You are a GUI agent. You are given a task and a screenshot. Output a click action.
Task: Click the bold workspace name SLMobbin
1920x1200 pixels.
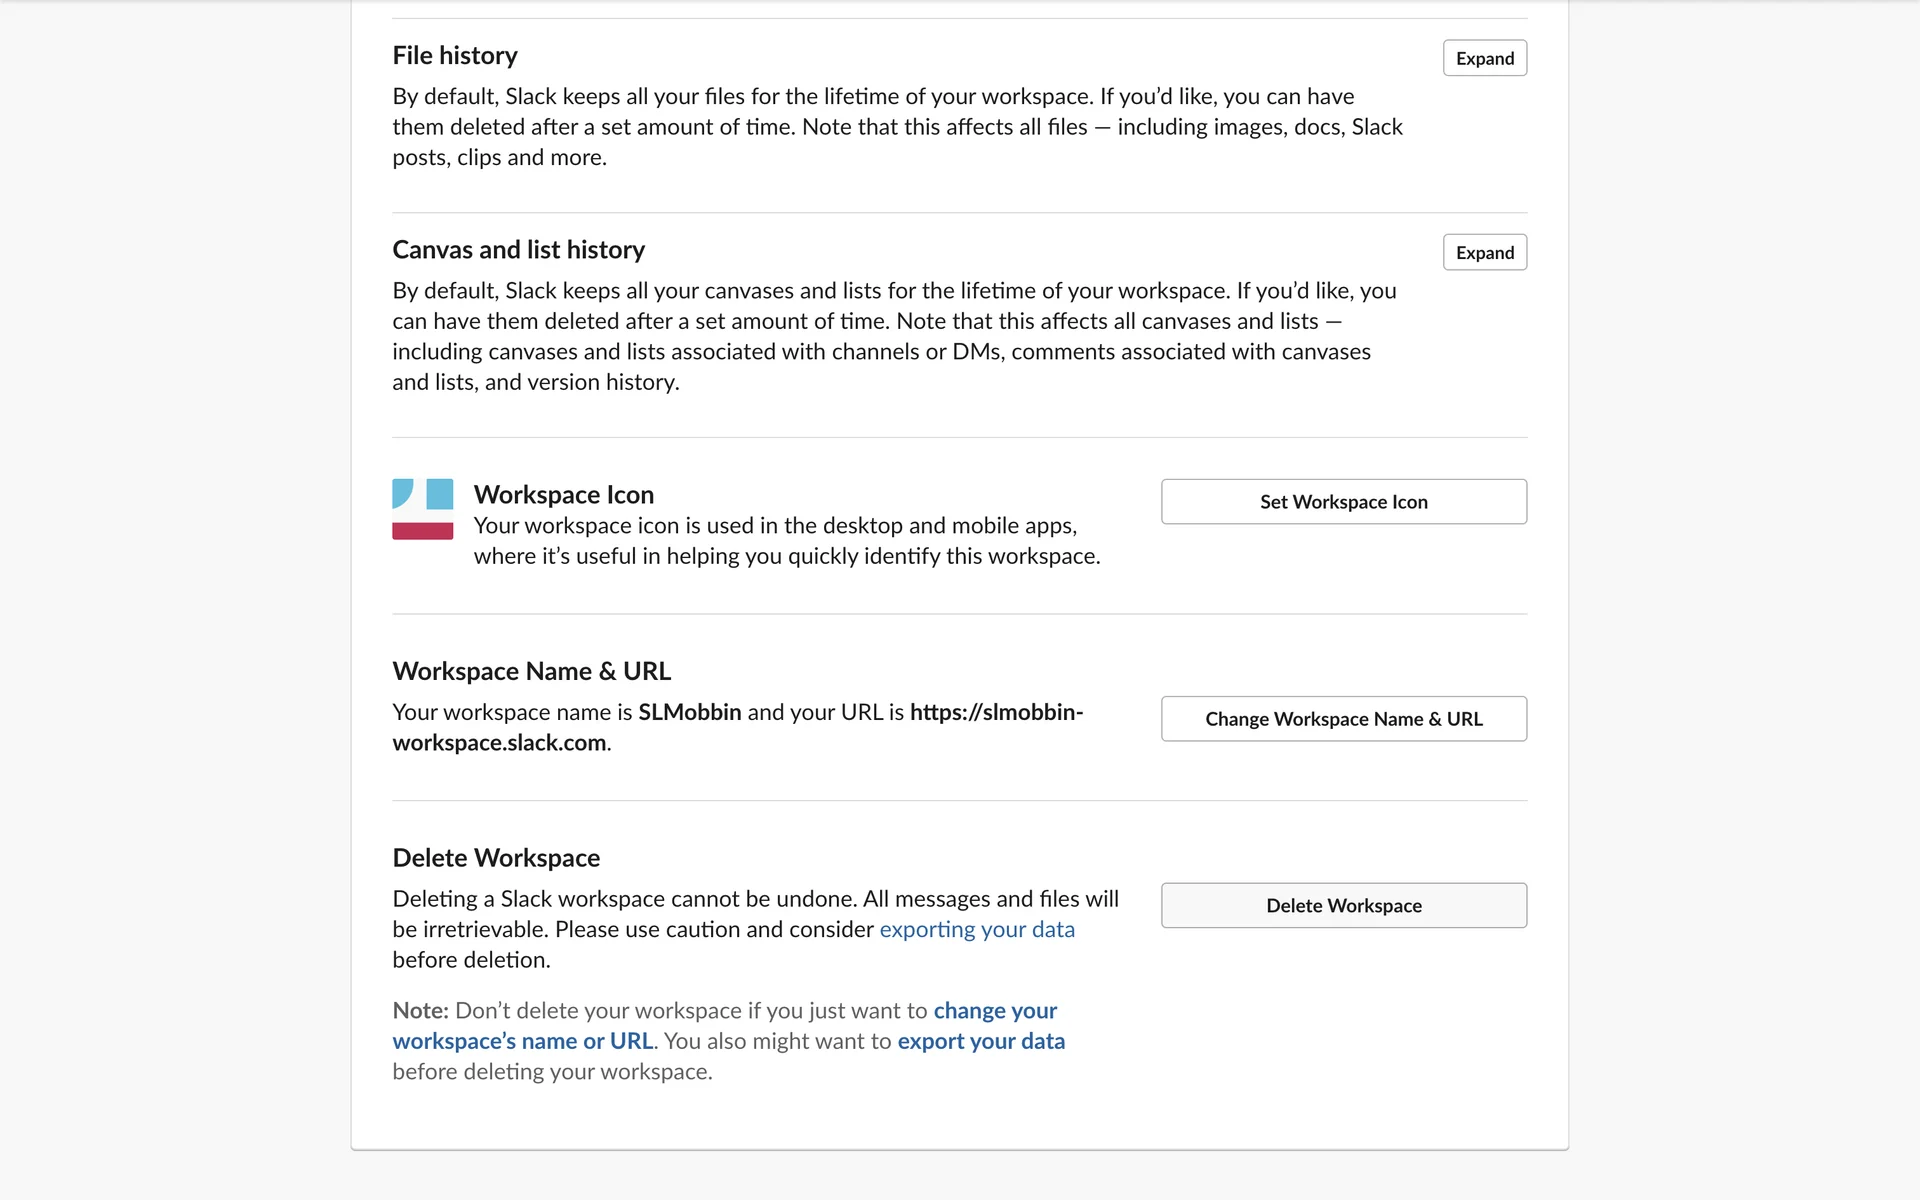[690, 713]
